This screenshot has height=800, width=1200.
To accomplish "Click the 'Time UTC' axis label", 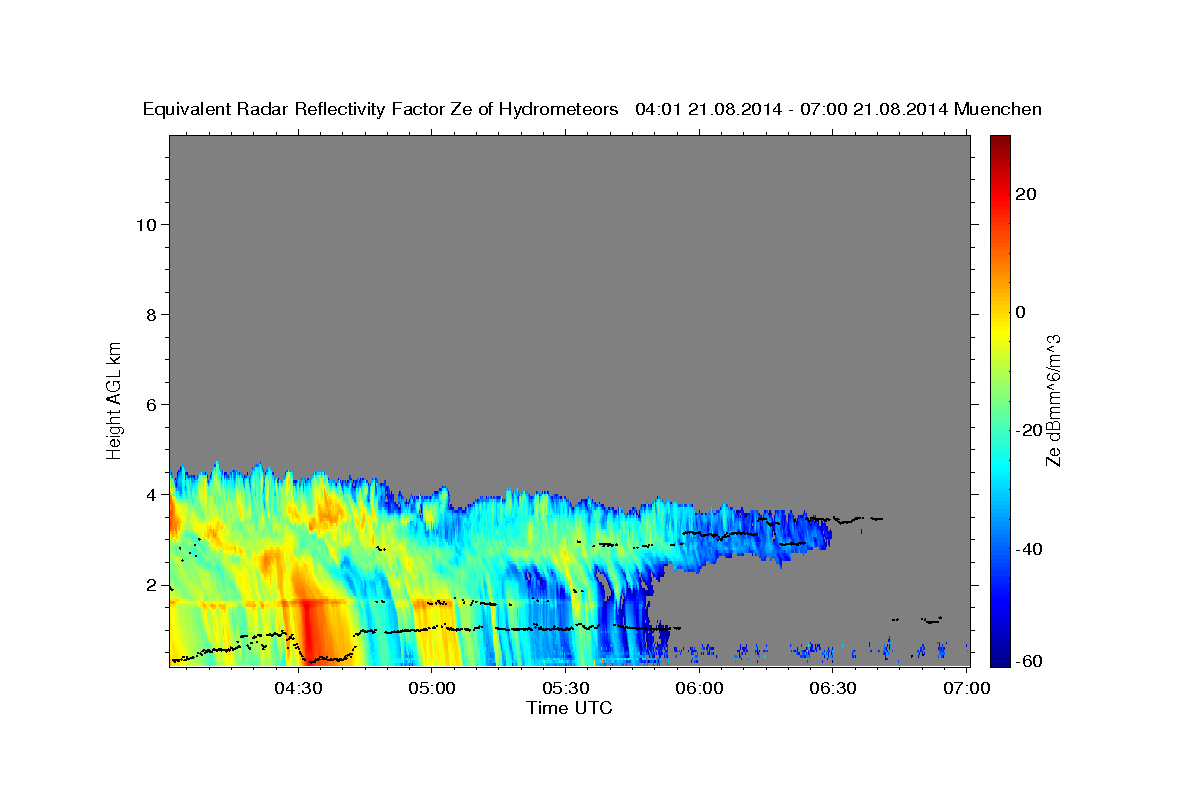I will (569, 708).
